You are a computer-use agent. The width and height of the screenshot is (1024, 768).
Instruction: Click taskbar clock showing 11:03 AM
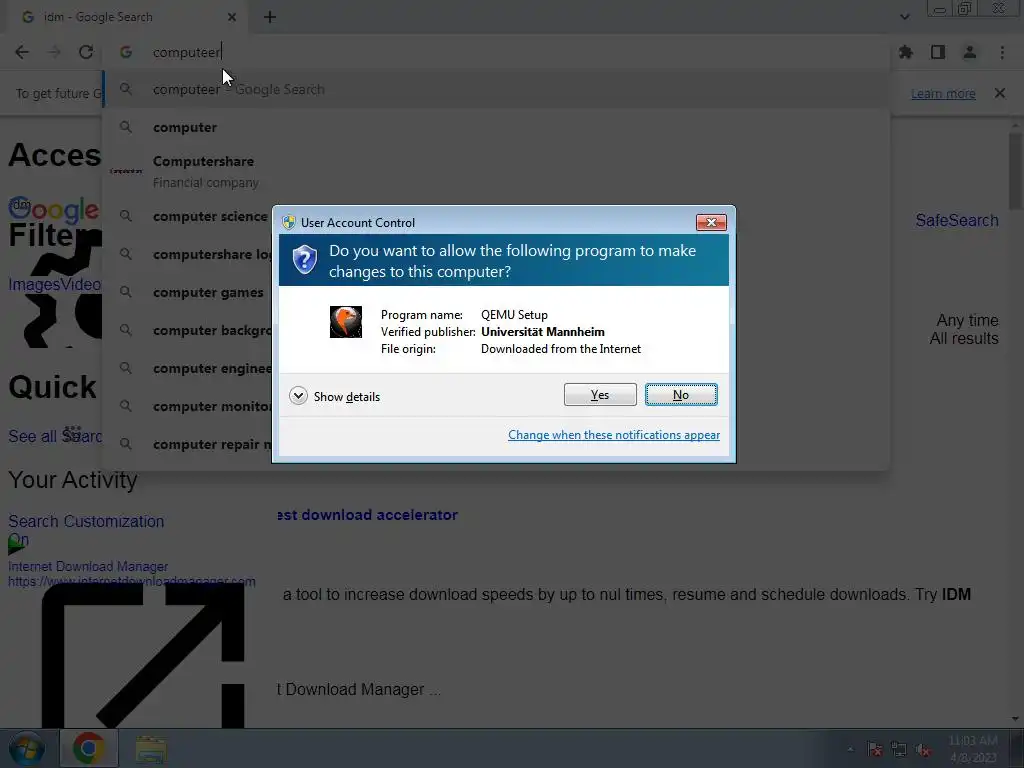973,749
